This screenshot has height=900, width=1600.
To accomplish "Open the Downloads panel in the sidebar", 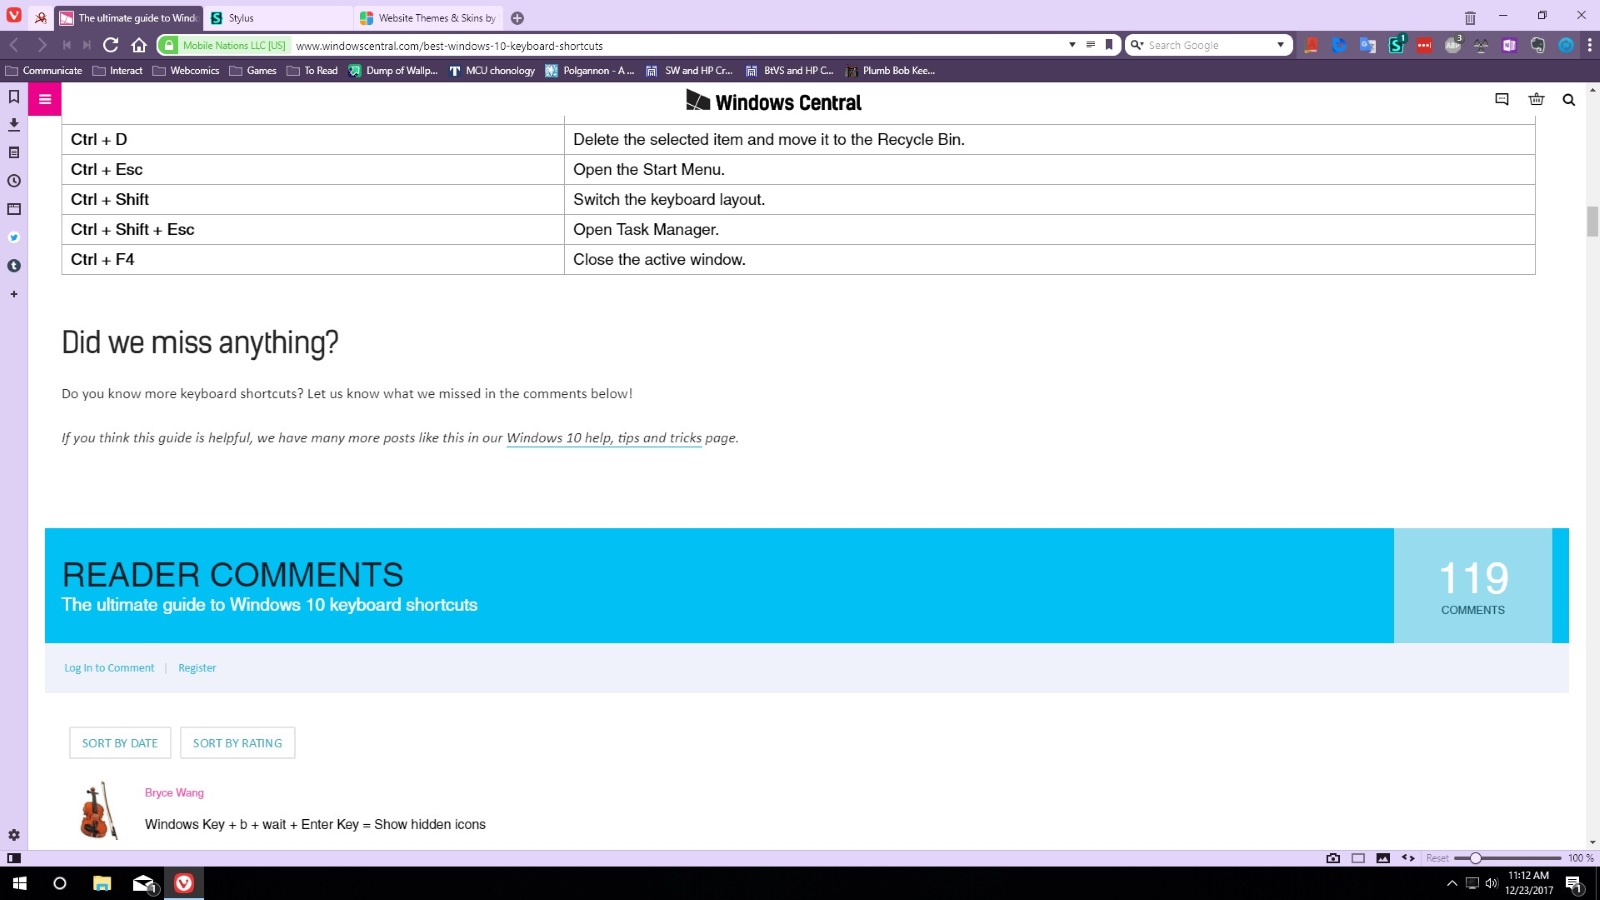I will pos(14,125).
